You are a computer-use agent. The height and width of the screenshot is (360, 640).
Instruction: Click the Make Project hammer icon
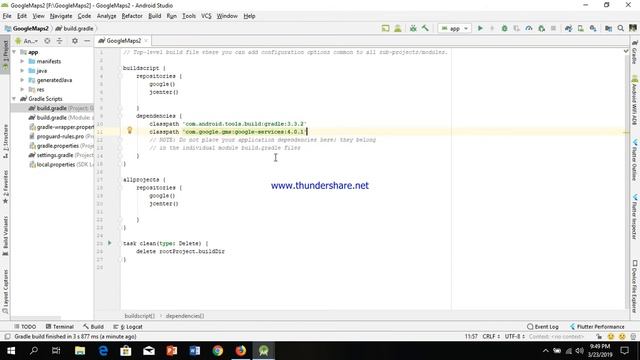[x=425, y=28]
